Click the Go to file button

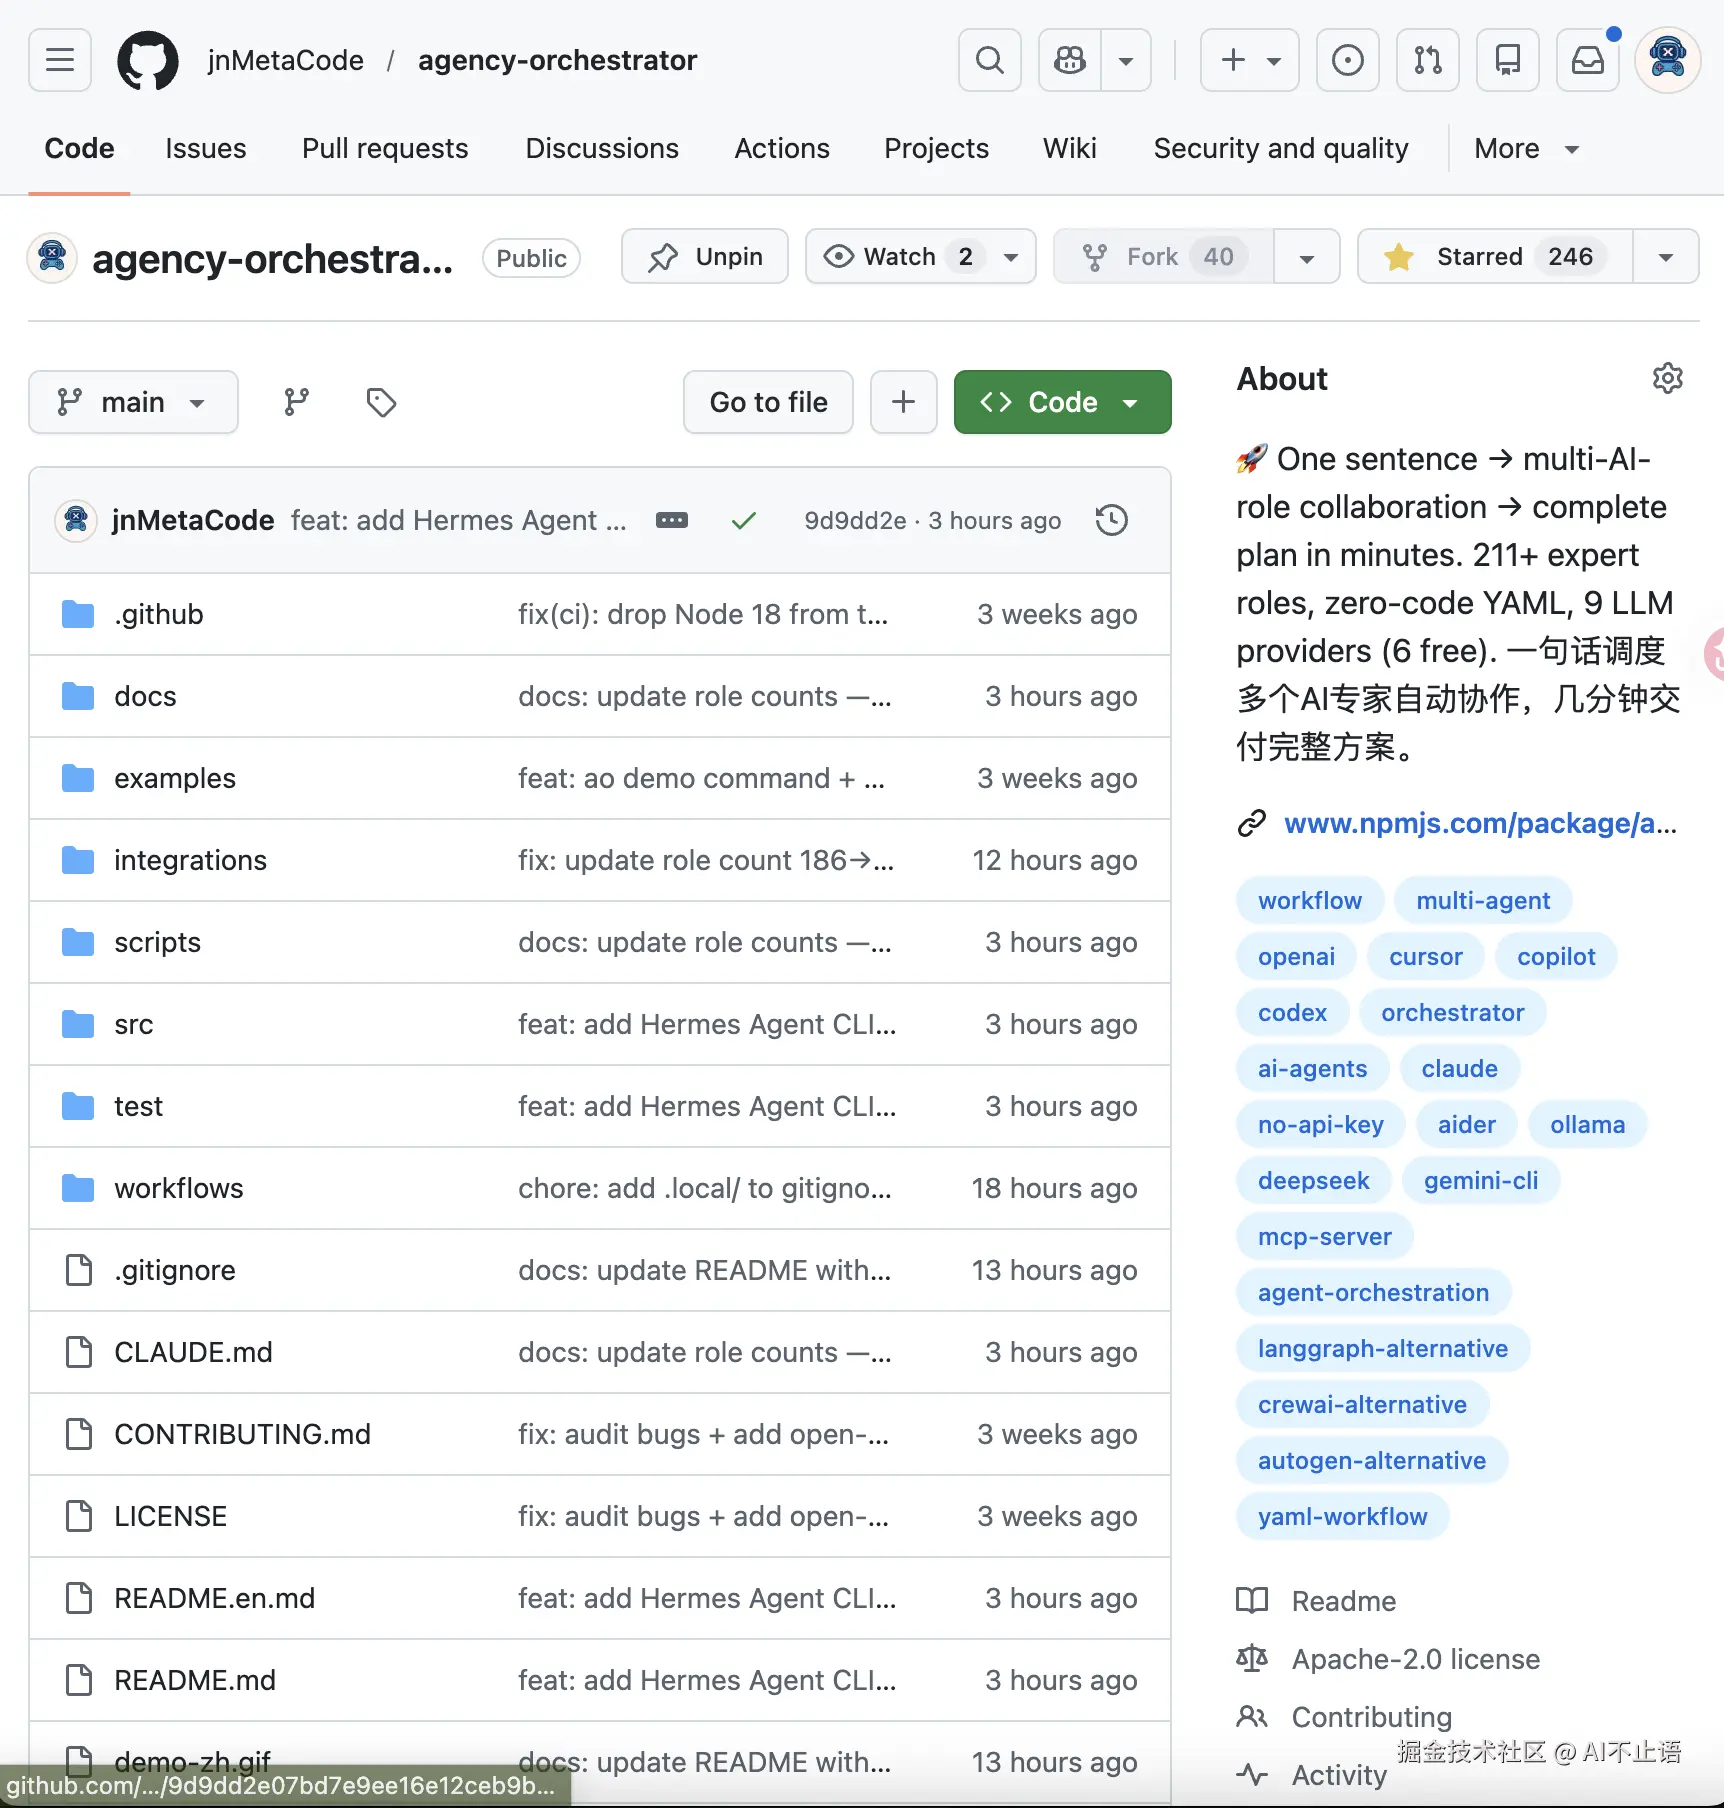768,402
